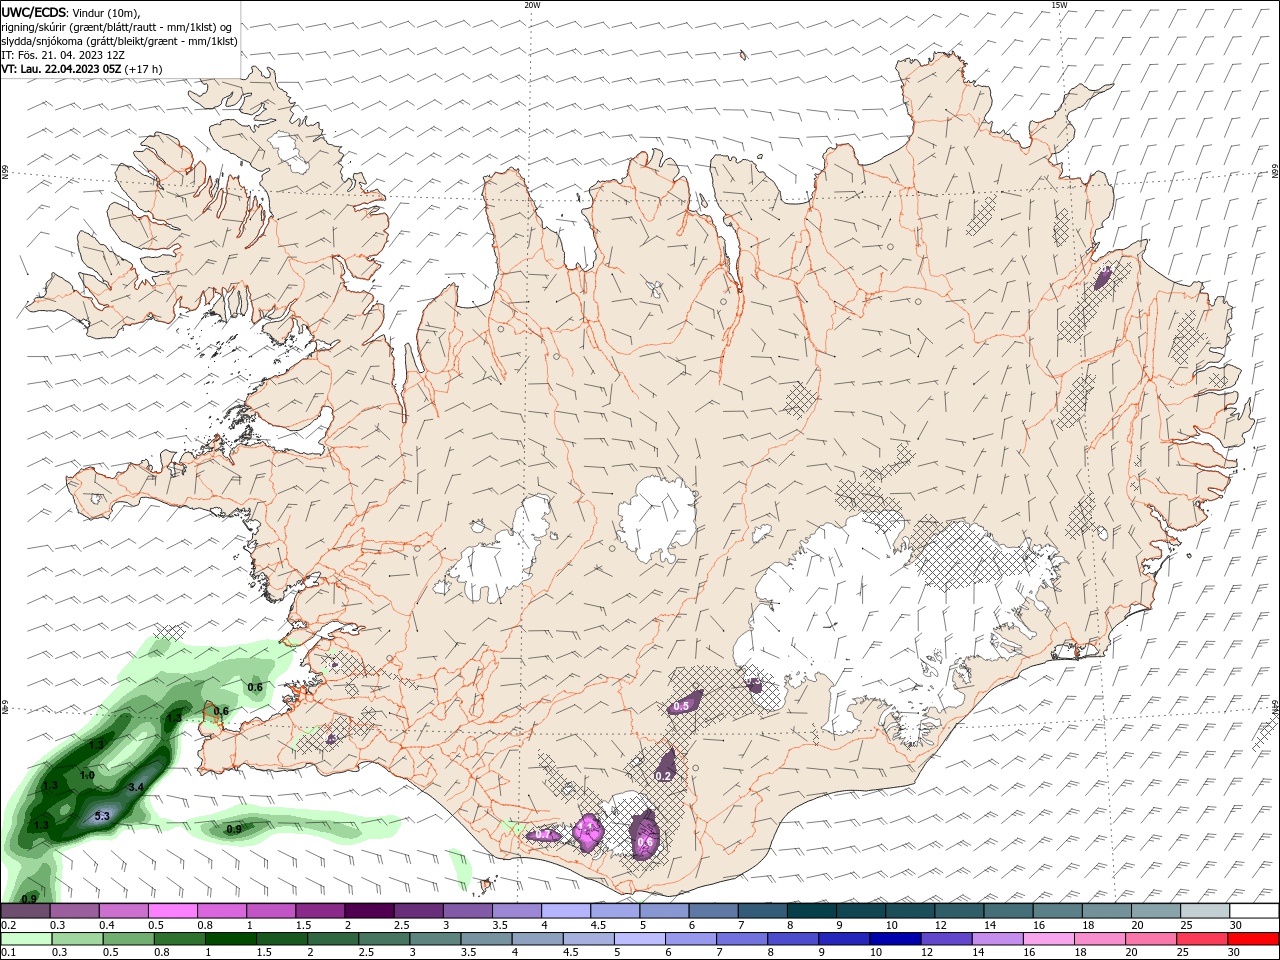The image size is (1280, 960).
Task: Click the 5.3 rainfall value label
Action: (102, 817)
